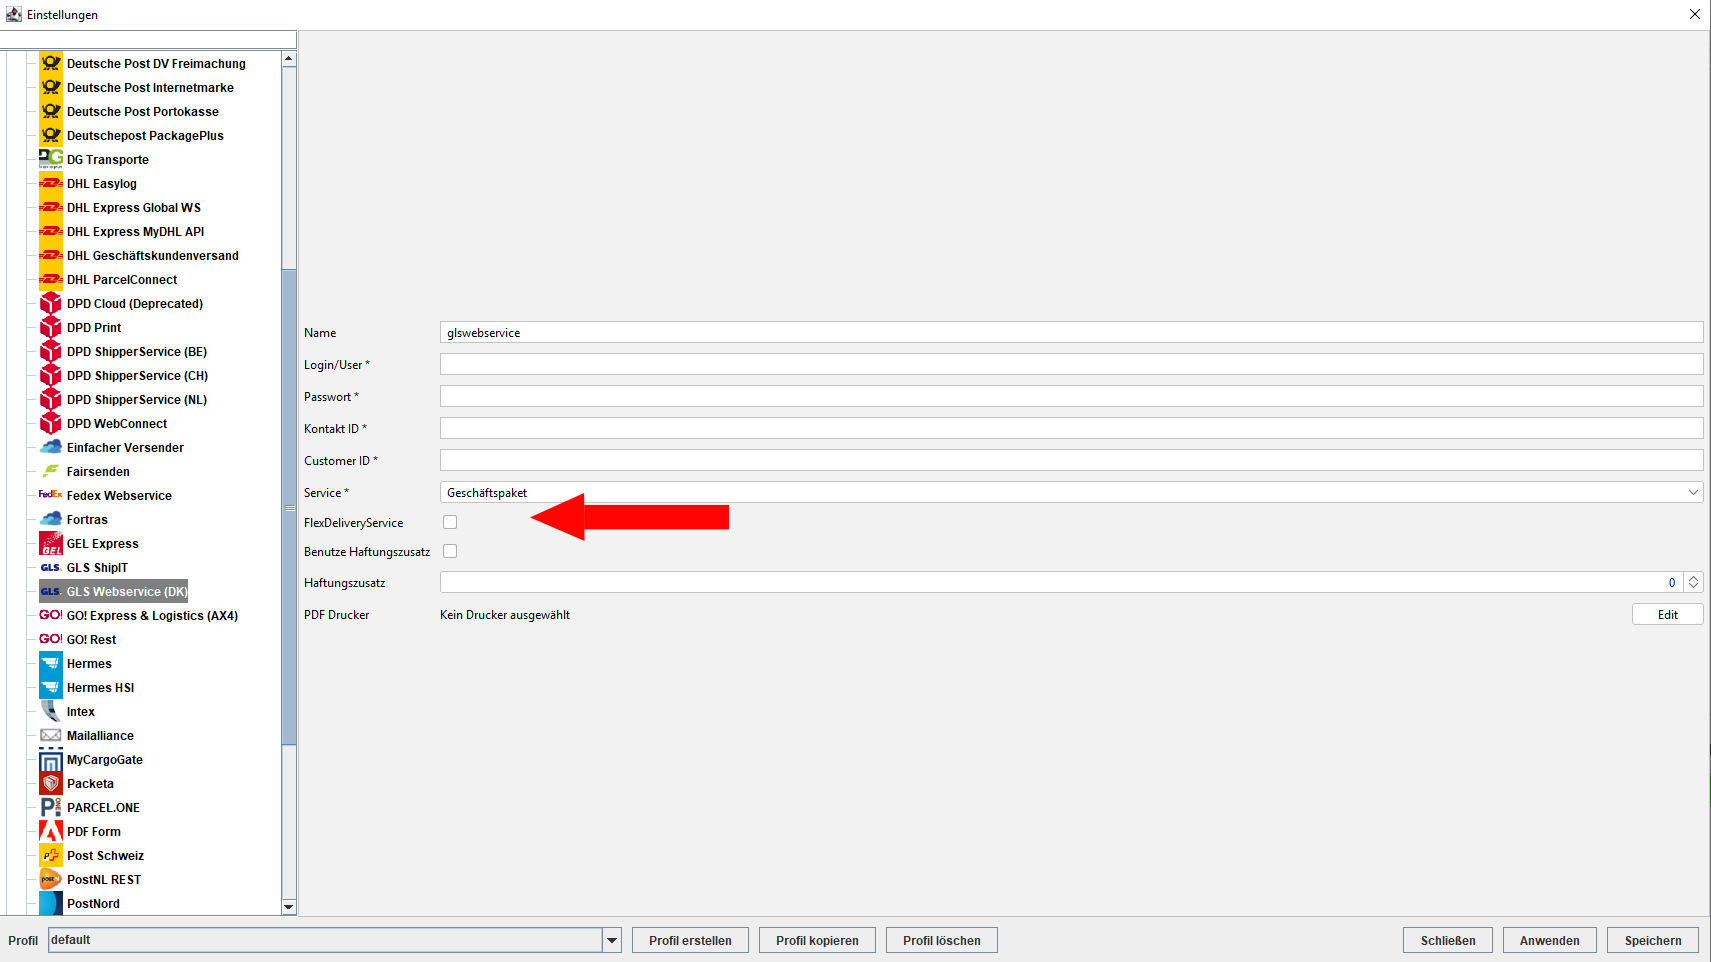Click the Einfacher Versender cloud icon
1711x962 pixels.
(x=51, y=447)
